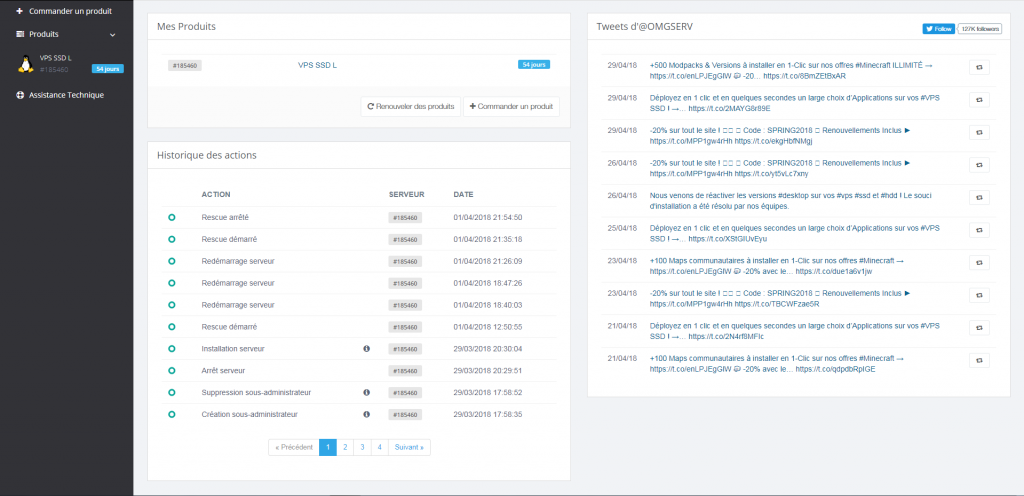Click info icon beside Création sous-administrateur
Viewport: 1024px width, 496px height.
tap(366, 414)
